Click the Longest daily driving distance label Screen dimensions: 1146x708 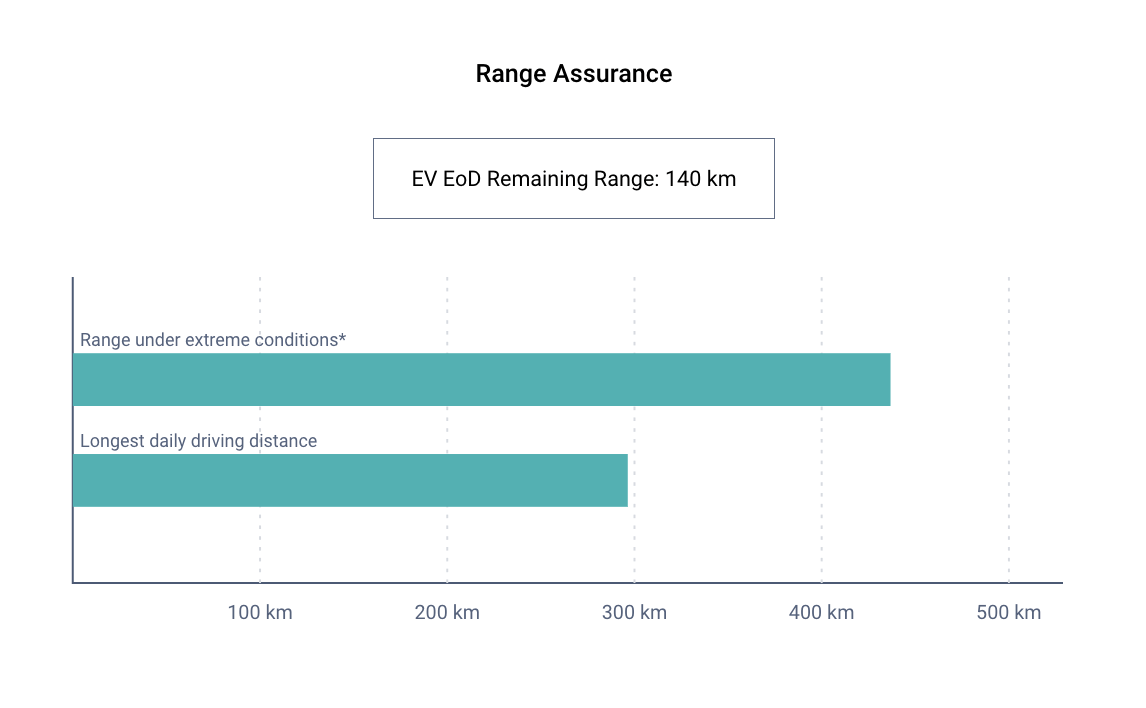coord(198,441)
